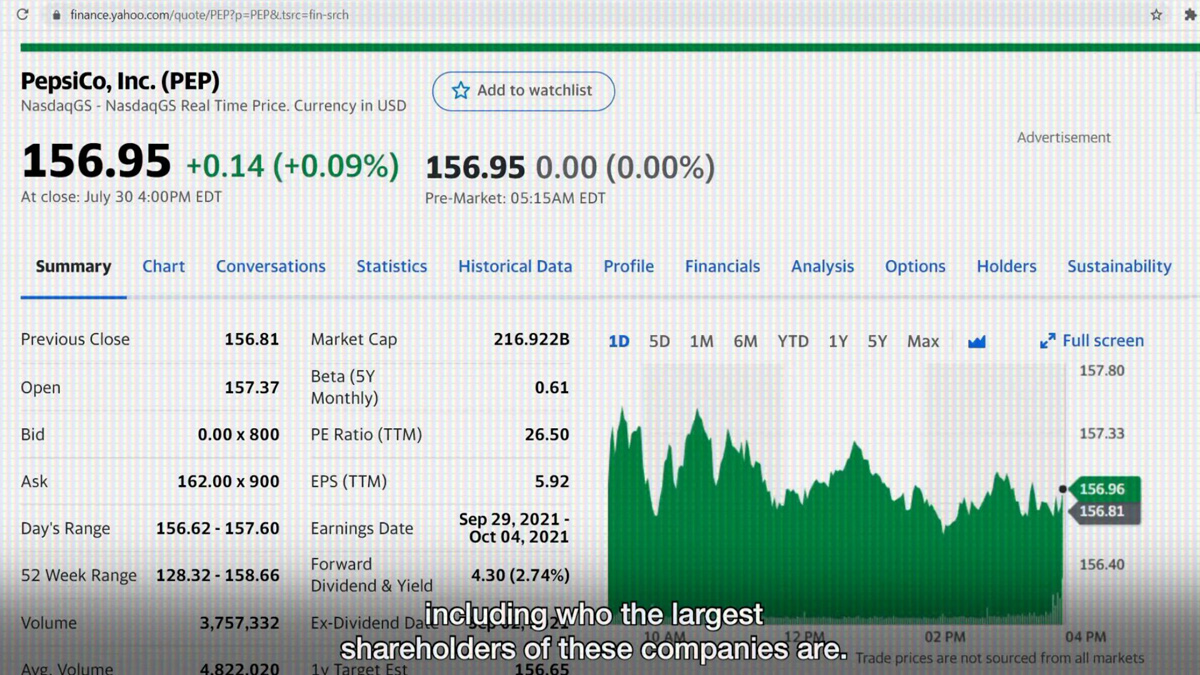View the Holders tab
Viewport: 1200px width, 675px height.
click(1006, 266)
